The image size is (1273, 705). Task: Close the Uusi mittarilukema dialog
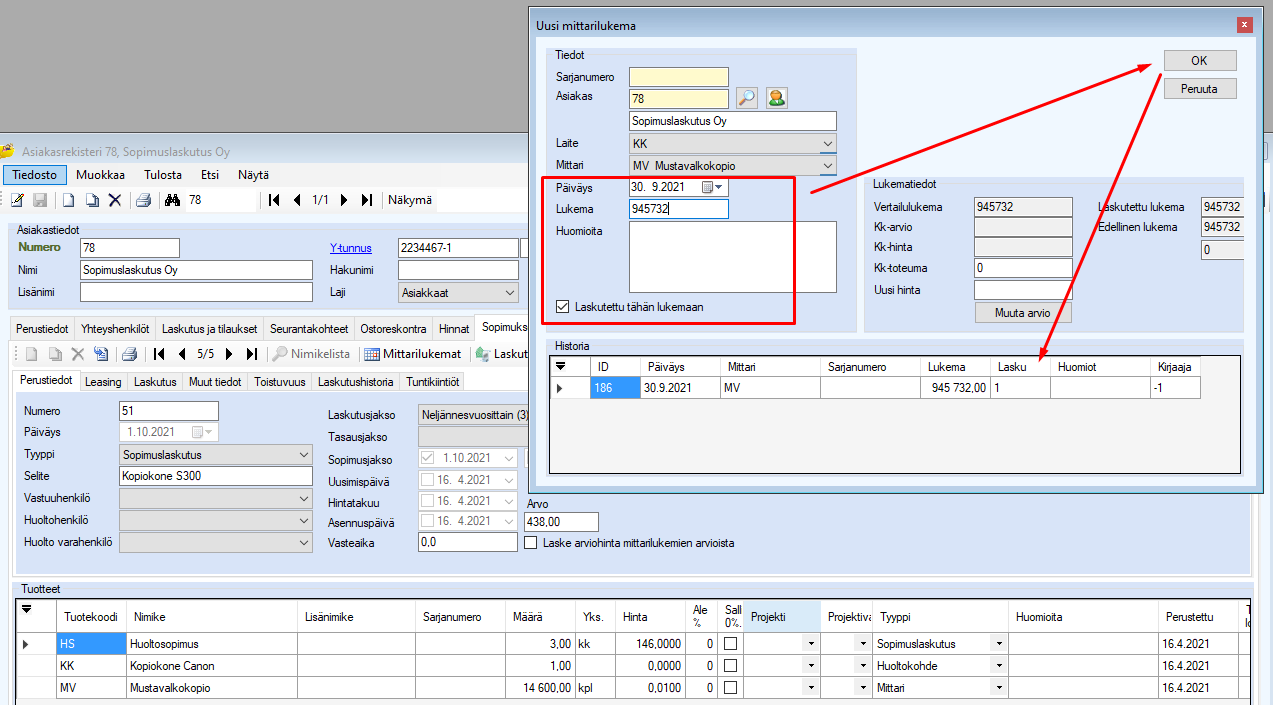[x=1244, y=25]
